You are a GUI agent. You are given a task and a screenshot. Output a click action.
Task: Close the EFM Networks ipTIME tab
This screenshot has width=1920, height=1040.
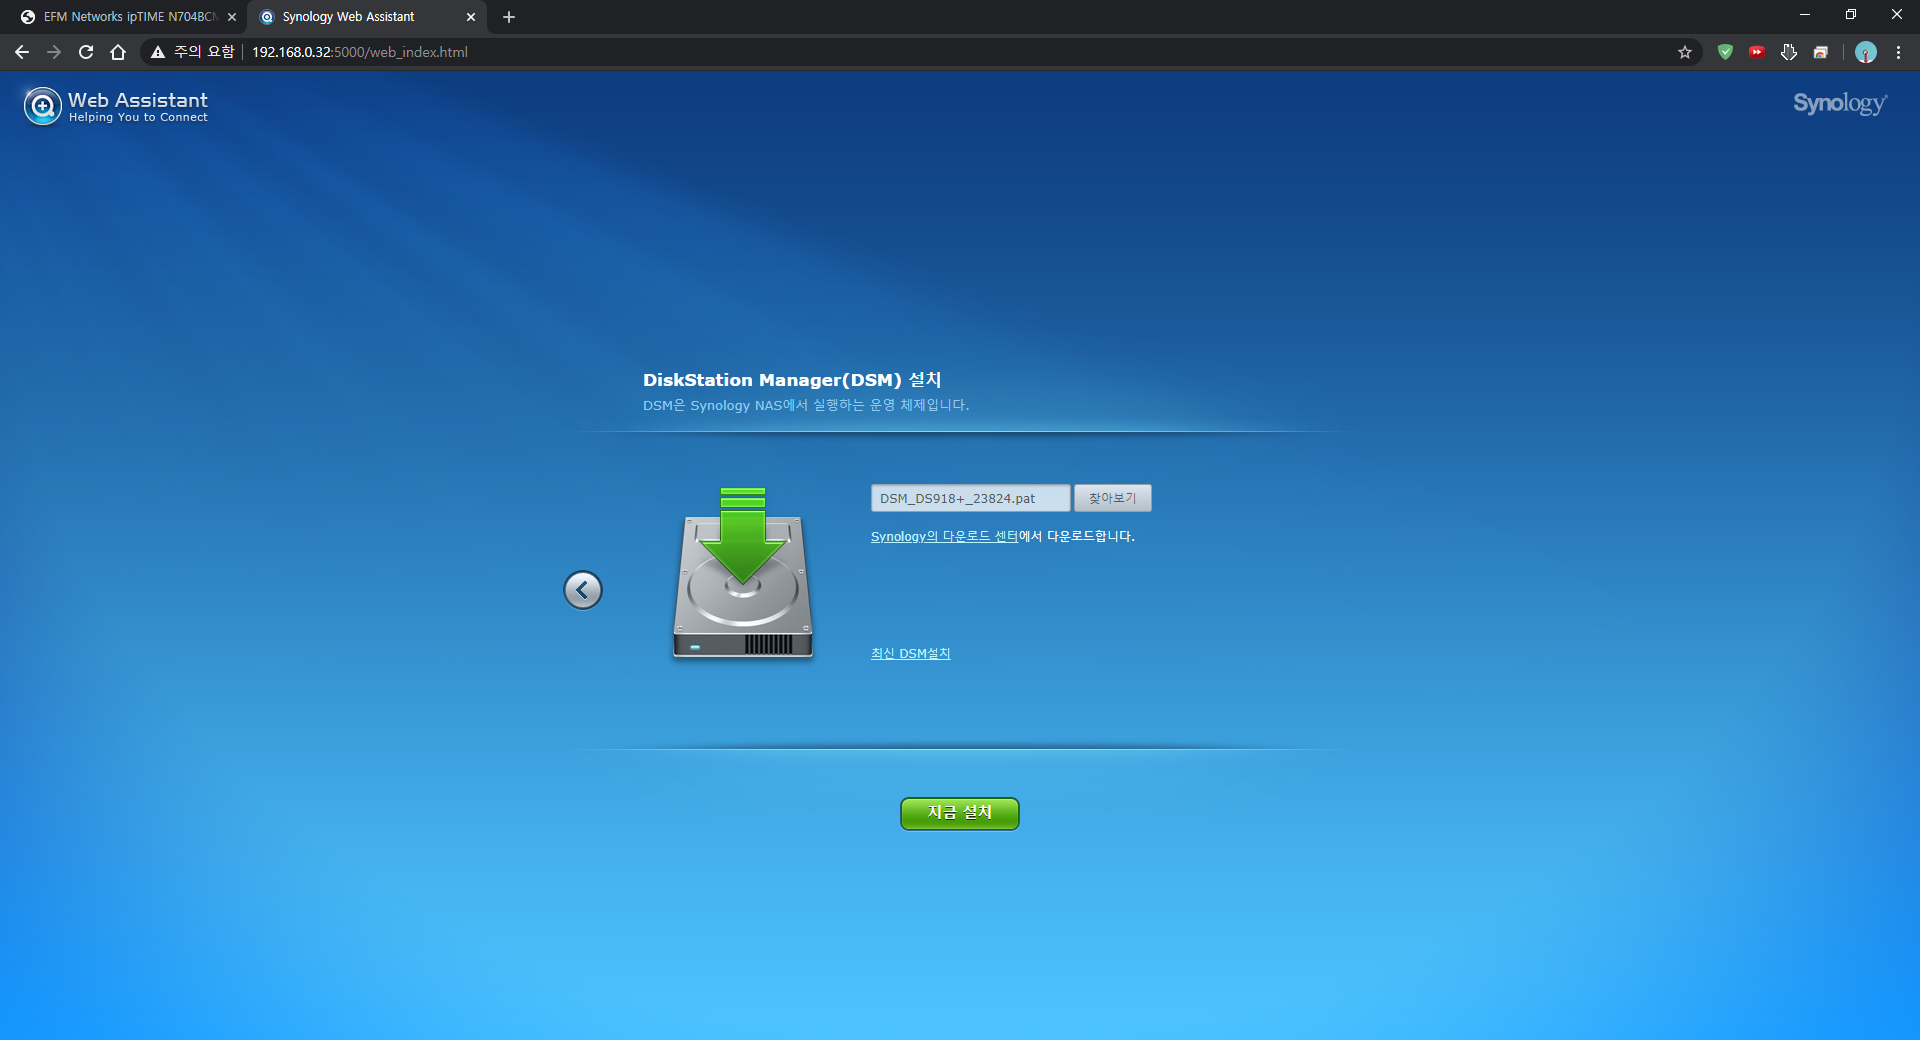[232, 17]
